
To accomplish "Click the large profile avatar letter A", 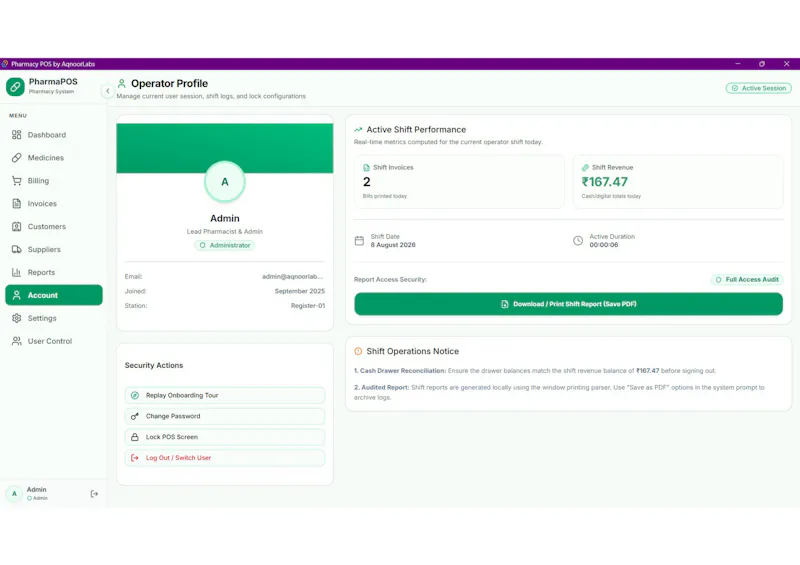I will [x=225, y=182].
